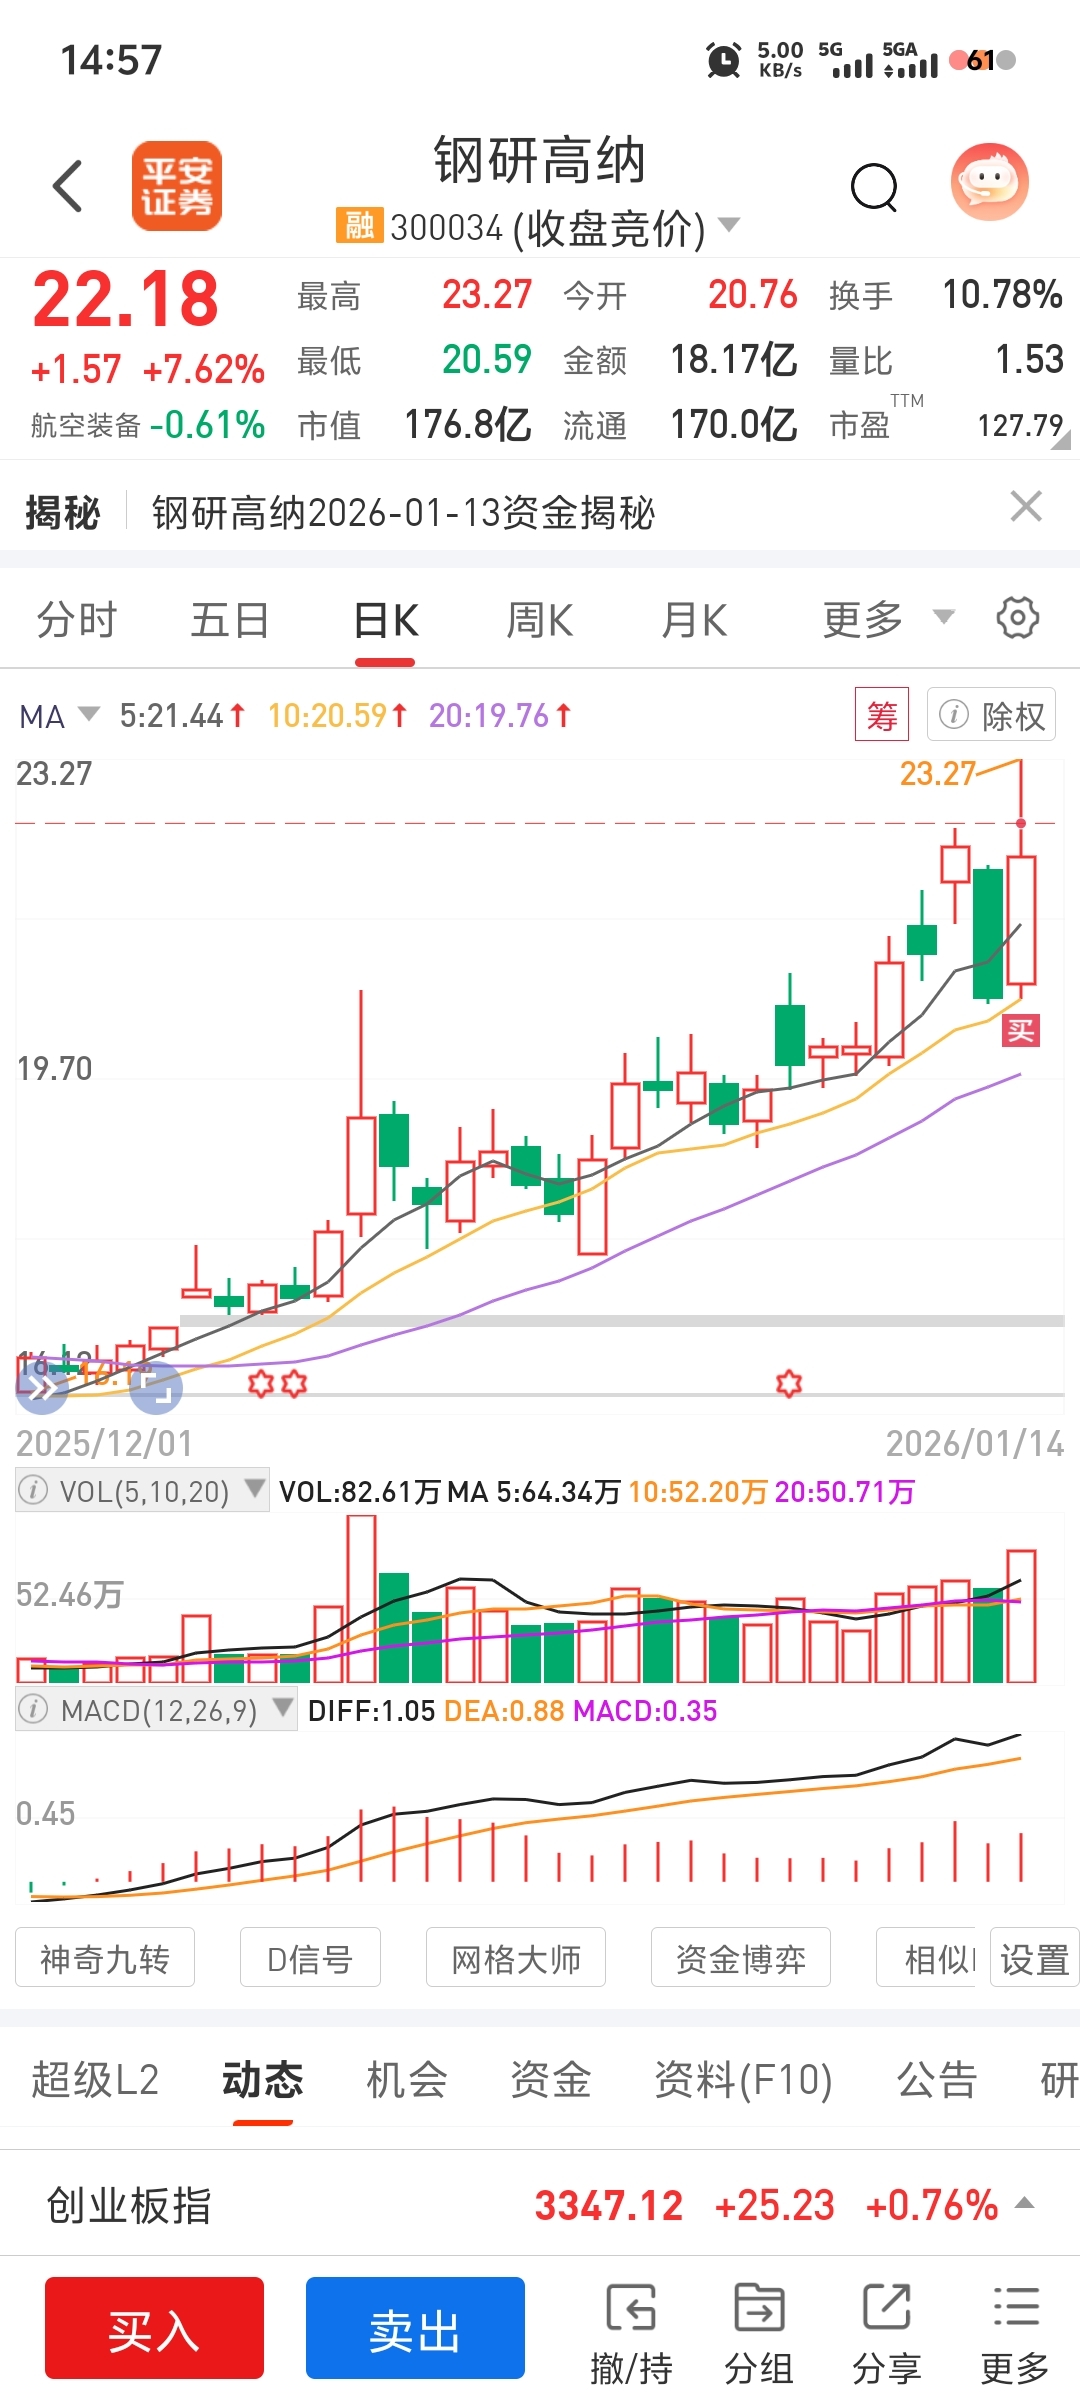Tap the fullscreen corner circle icon
Screen dimensions: 1080x2400
tap(157, 1388)
